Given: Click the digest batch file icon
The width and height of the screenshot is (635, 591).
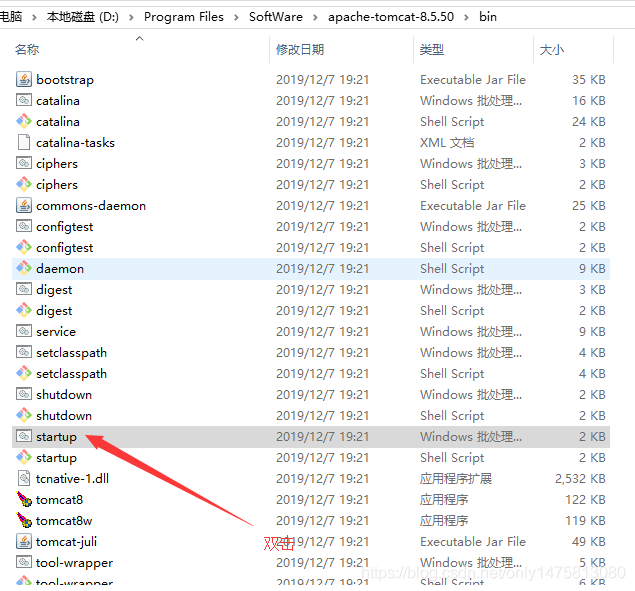Looking at the screenshot, I should click(24, 290).
